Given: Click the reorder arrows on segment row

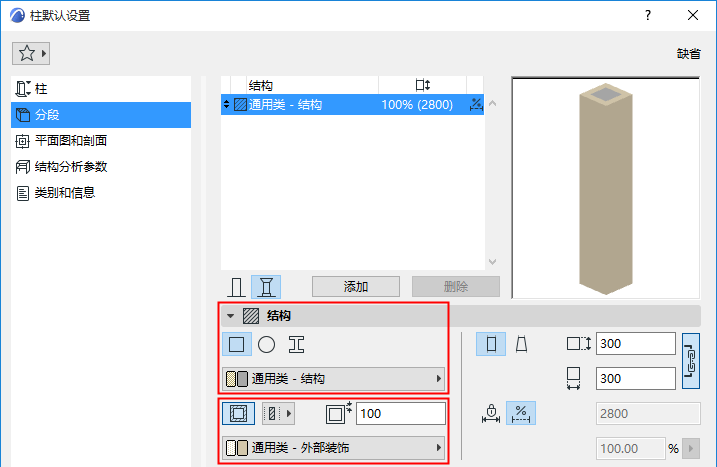Looking at the screenshot, I should 226,105.
